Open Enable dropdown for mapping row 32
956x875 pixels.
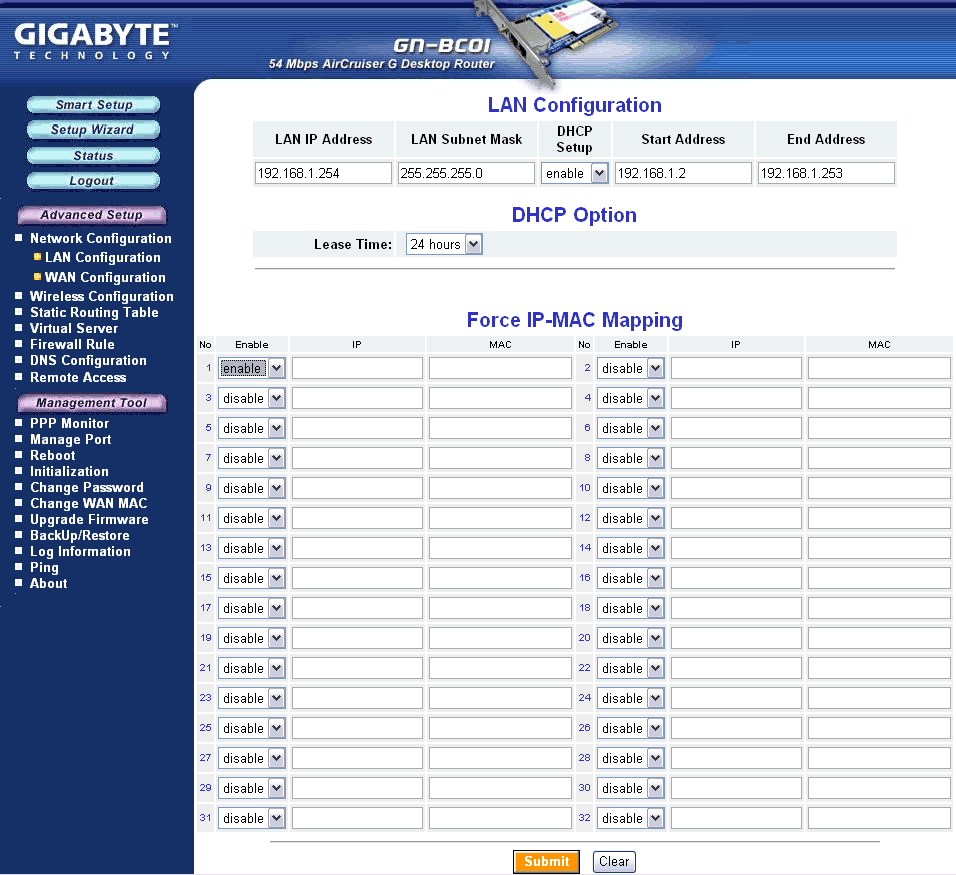(630, 818)
